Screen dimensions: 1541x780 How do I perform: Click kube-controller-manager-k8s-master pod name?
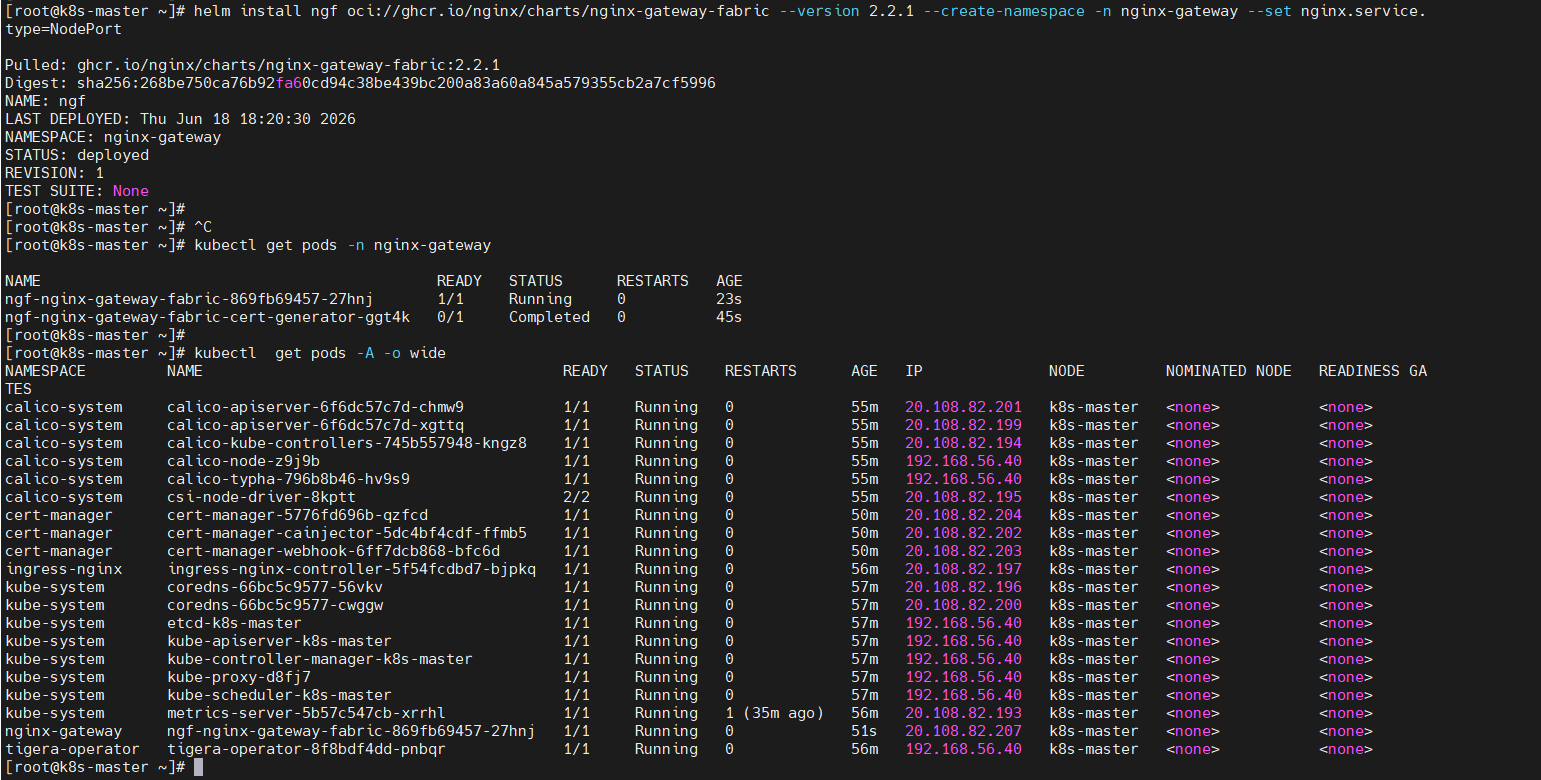click(x=320, y=659)
